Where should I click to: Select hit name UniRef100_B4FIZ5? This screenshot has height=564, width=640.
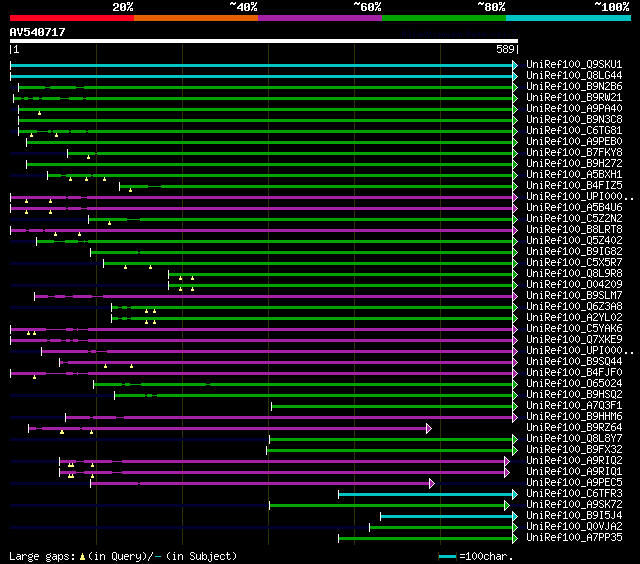tap(574, 186)
